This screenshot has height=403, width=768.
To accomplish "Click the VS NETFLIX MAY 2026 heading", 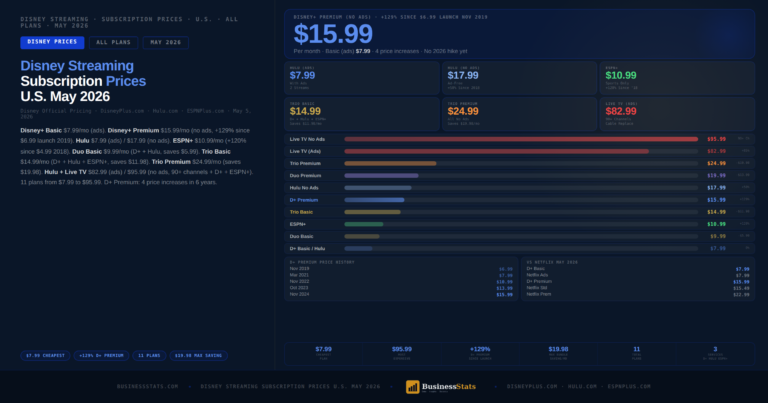I will (x=552, y=262).
